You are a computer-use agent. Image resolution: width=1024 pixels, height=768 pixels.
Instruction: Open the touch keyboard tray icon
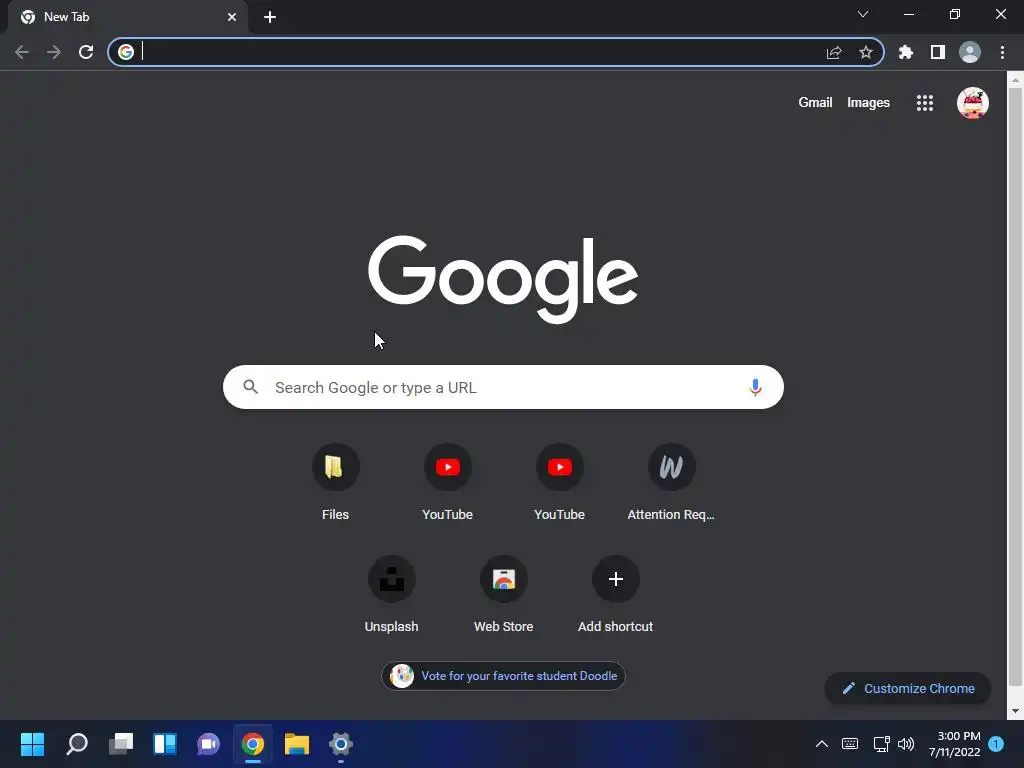click(x=850, y=744)
